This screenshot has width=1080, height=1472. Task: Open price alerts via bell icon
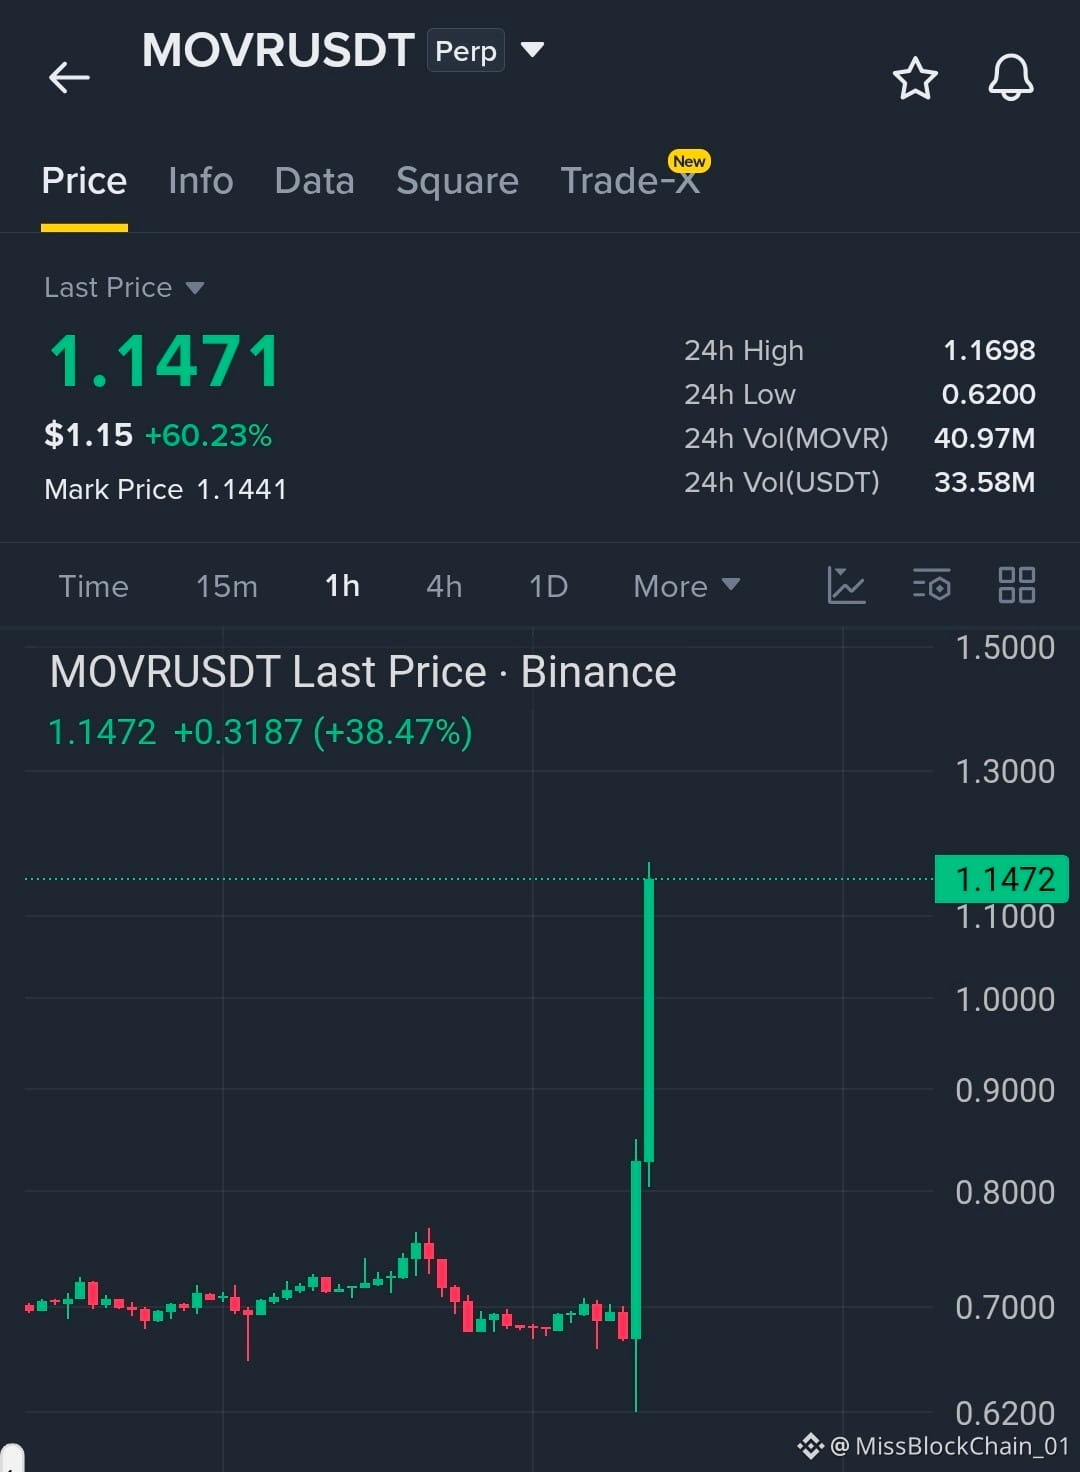(x=1011, y=77)
